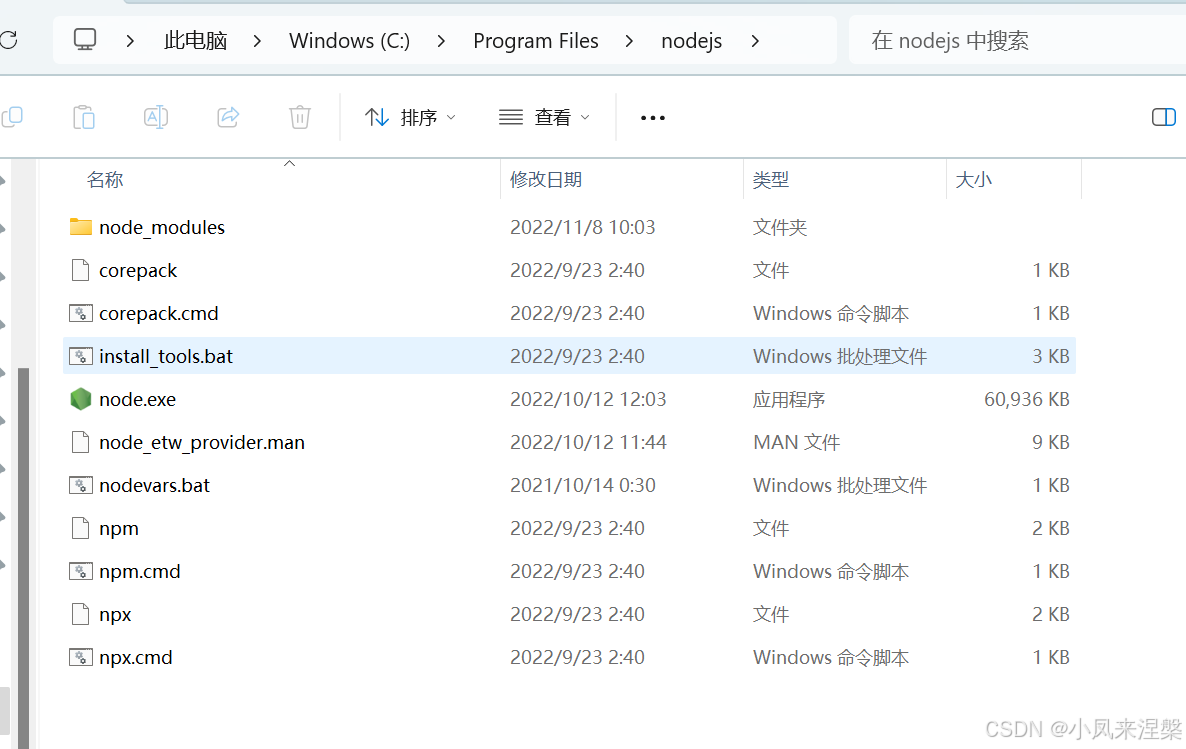Select the corepack.cmd file name
Image resolution: width=1186 pixels, height=749 pixels.
point(159,313)
